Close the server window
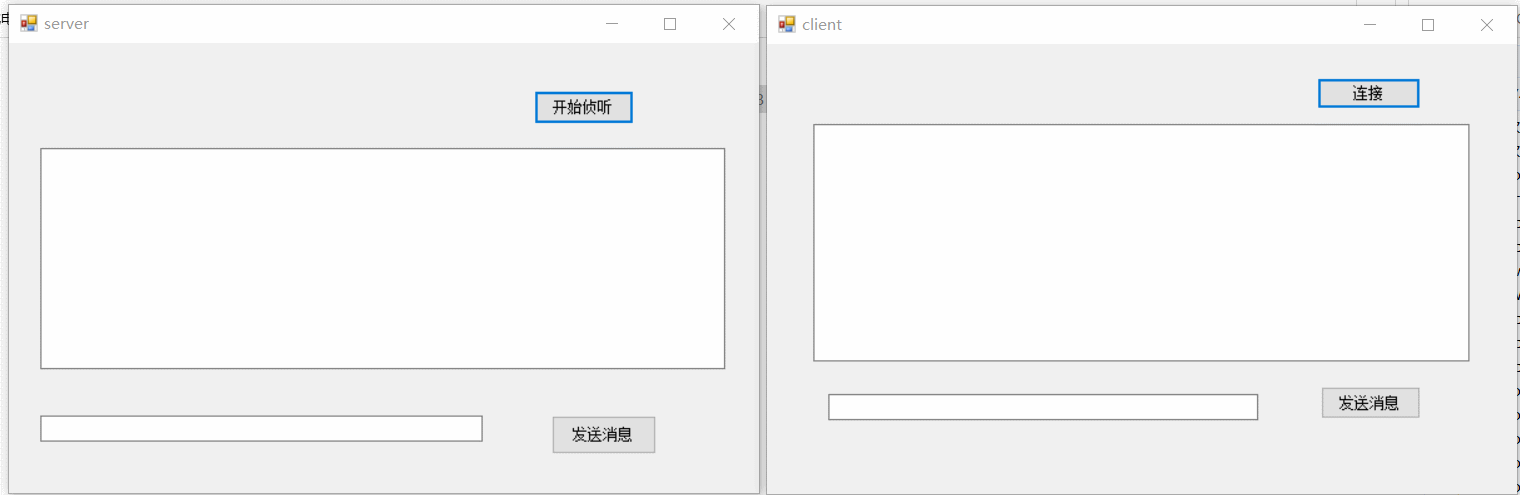1520x495 pixels. (729, 24)
